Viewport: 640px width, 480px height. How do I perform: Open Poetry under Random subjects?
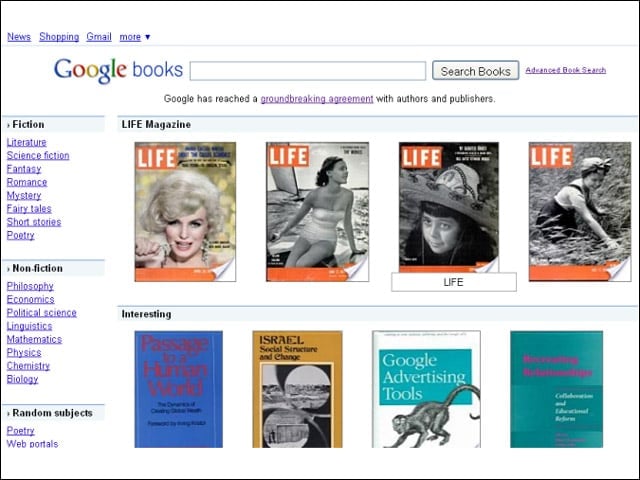pos(20,431)
